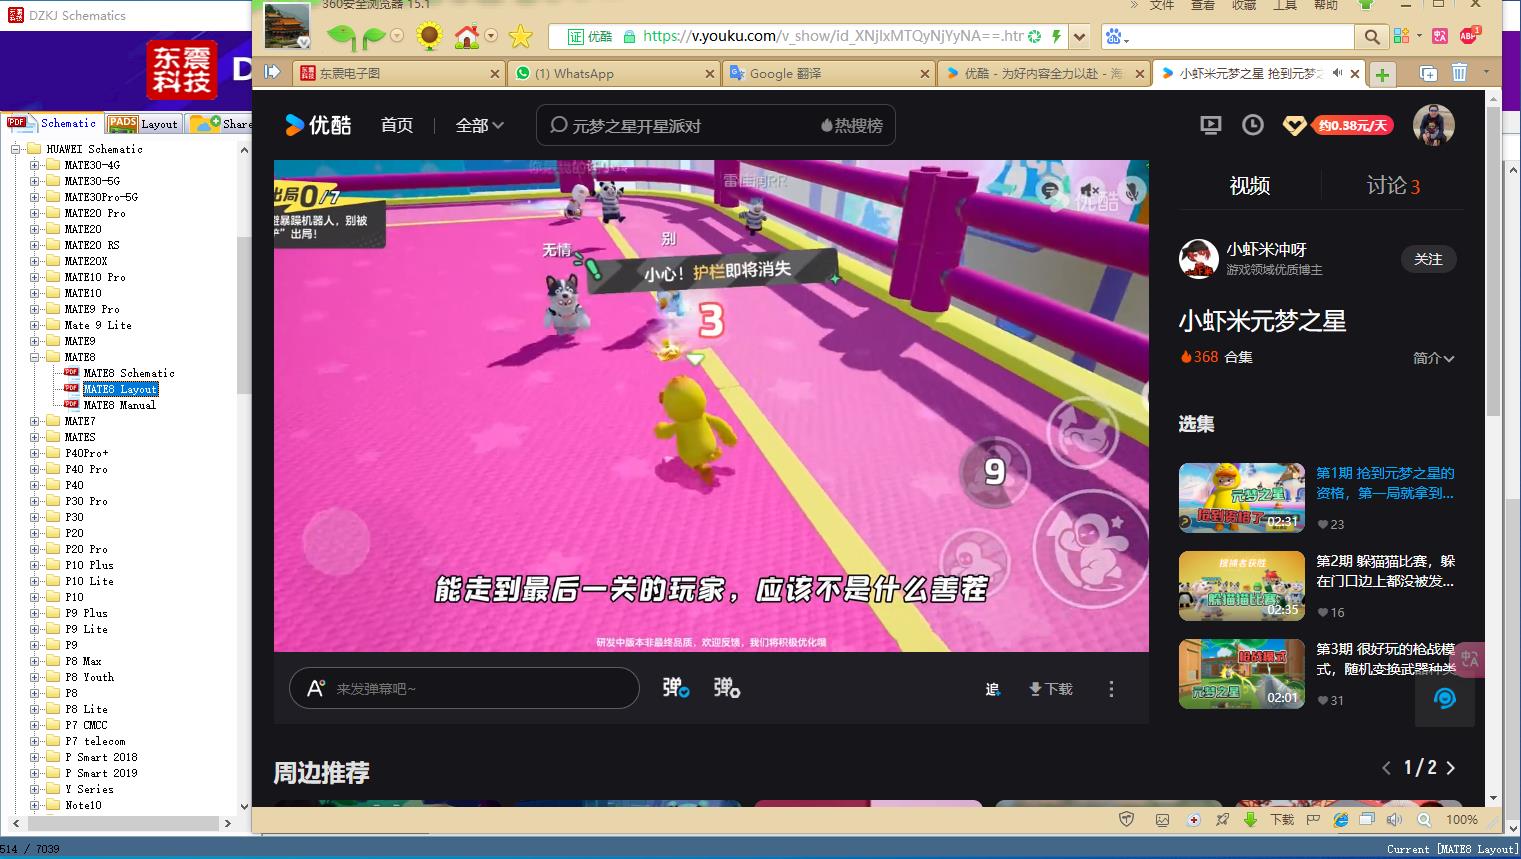Open the PADS Layout tab in DZKJ

[143, 123]
